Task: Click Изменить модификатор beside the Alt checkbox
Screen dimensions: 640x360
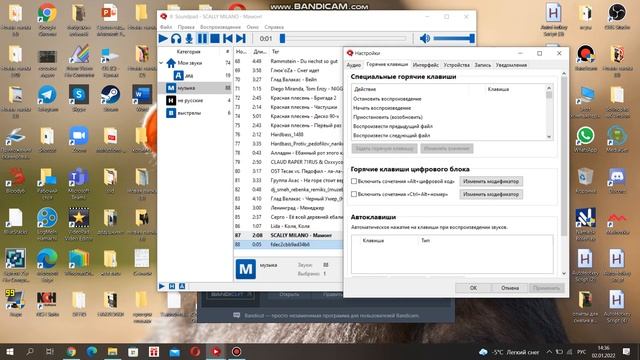Action: coord(491,181)
